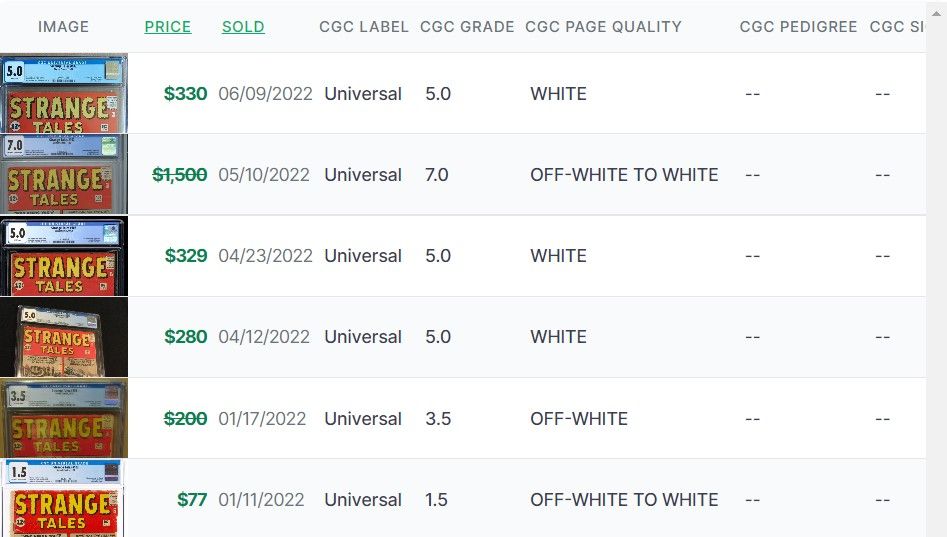947x537 pixels.
Task: Sort the table by PRICE column
Action: 167,27
